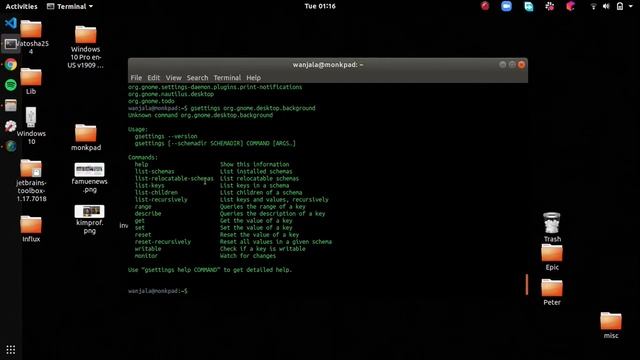Open the Terminal icon in the dock
Viewport: 640px width, 360px height.
click(x=11, y=44)
